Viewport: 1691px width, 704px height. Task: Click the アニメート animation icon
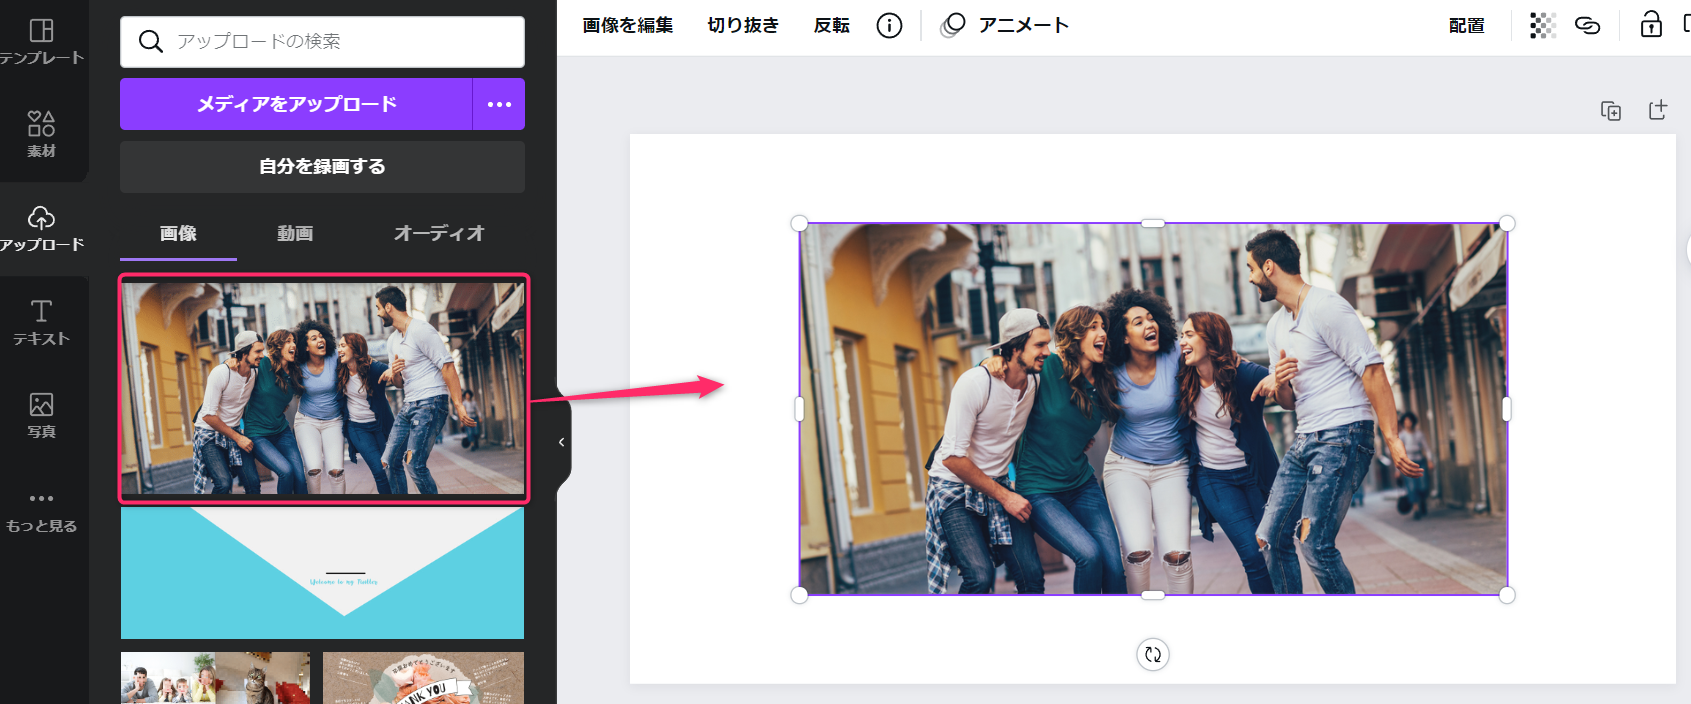click(953, 25)
